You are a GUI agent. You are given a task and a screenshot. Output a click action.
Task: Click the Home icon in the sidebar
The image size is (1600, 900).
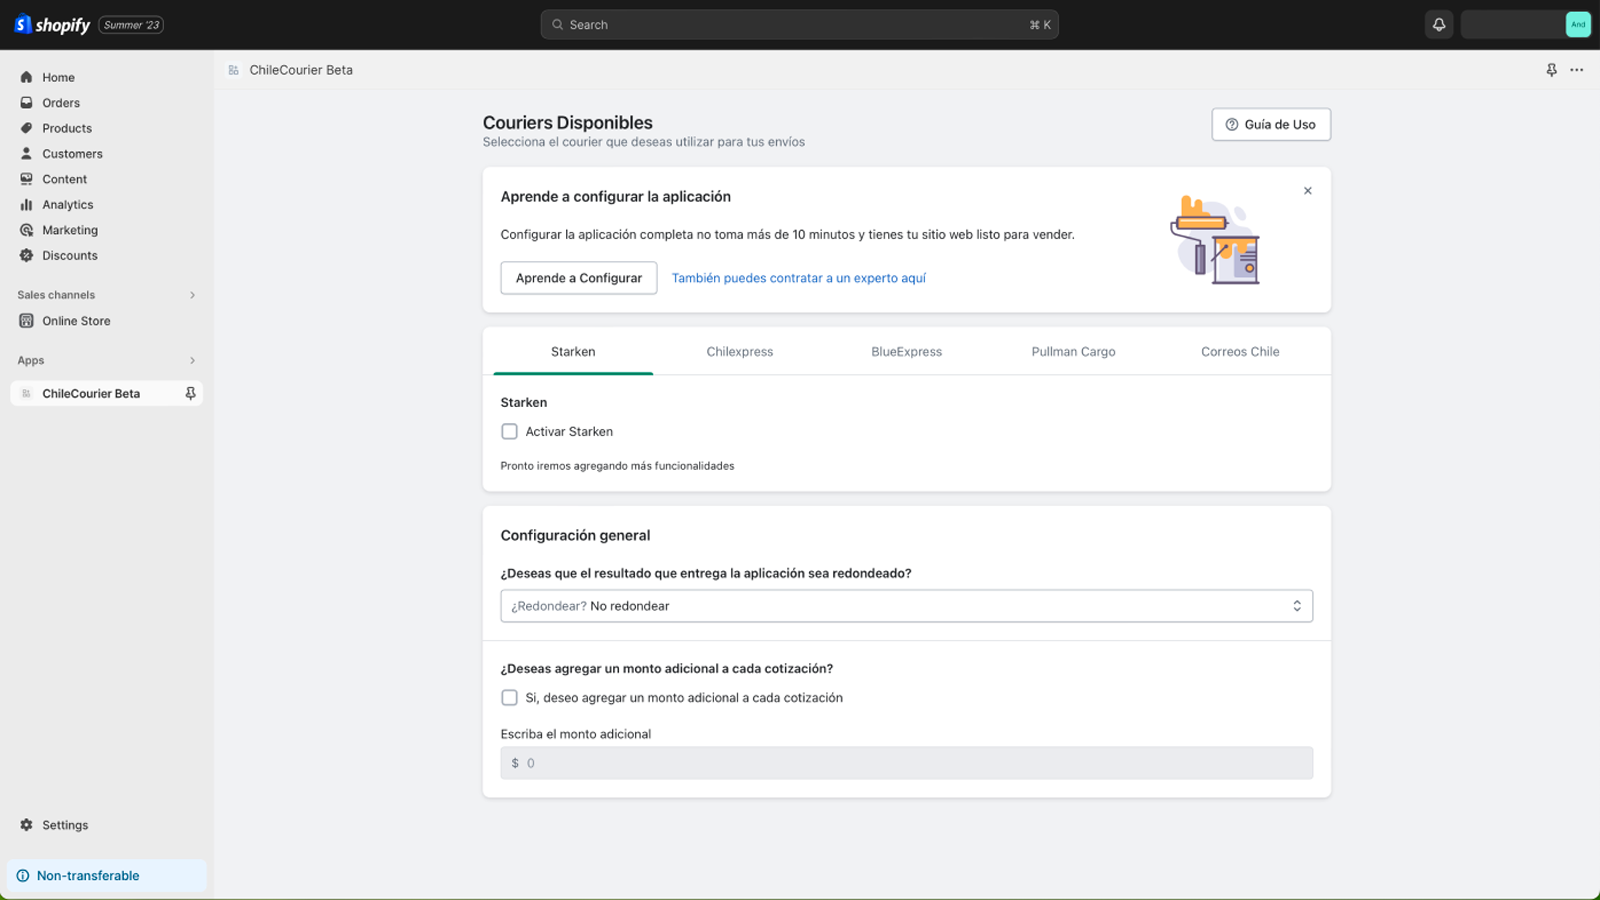(26, 77)
